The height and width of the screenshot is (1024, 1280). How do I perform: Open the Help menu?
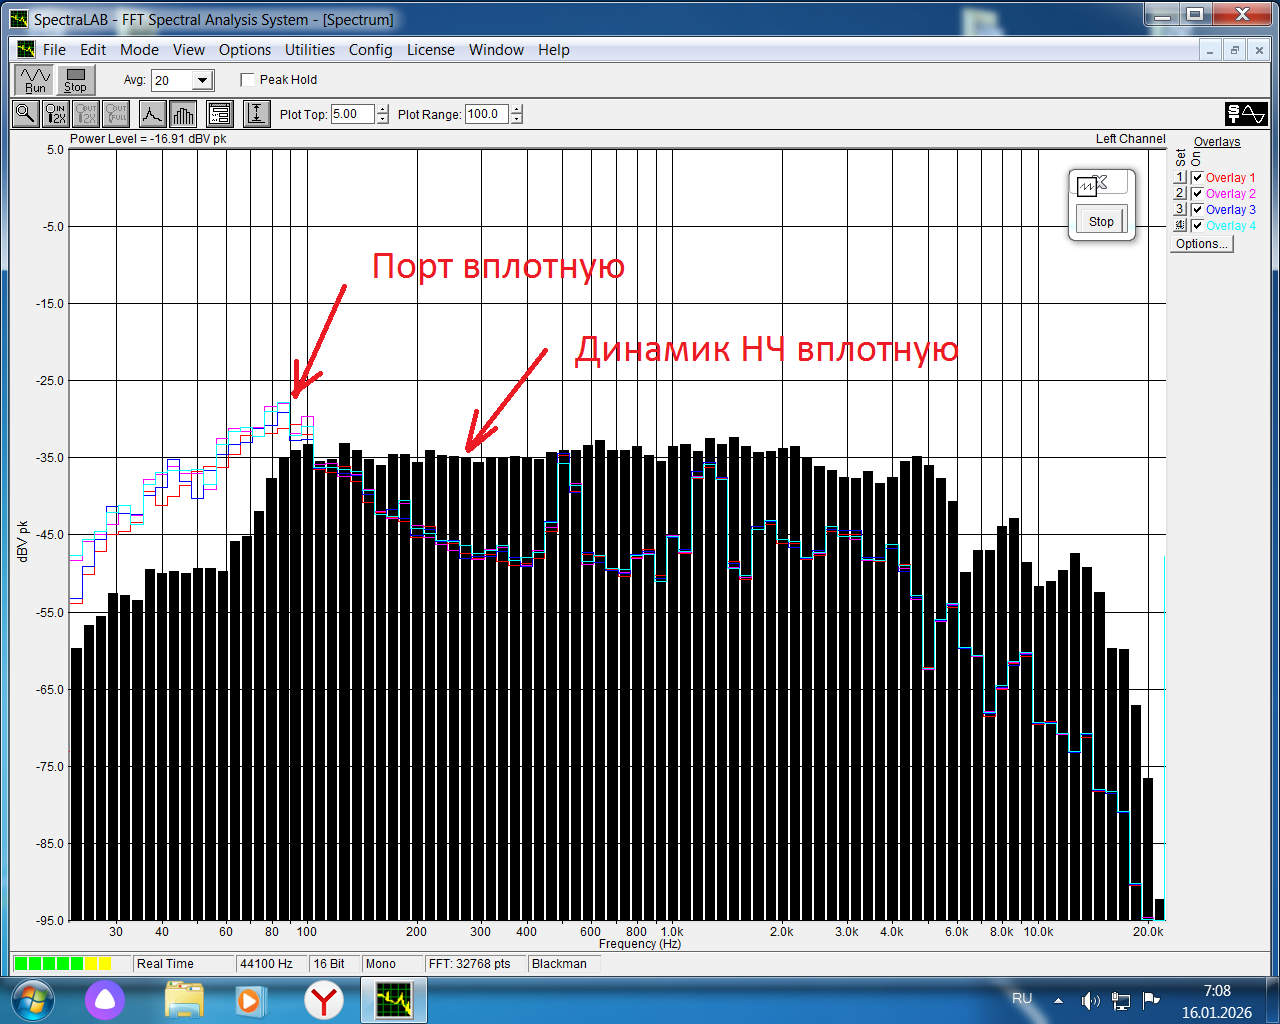point(554,50)
